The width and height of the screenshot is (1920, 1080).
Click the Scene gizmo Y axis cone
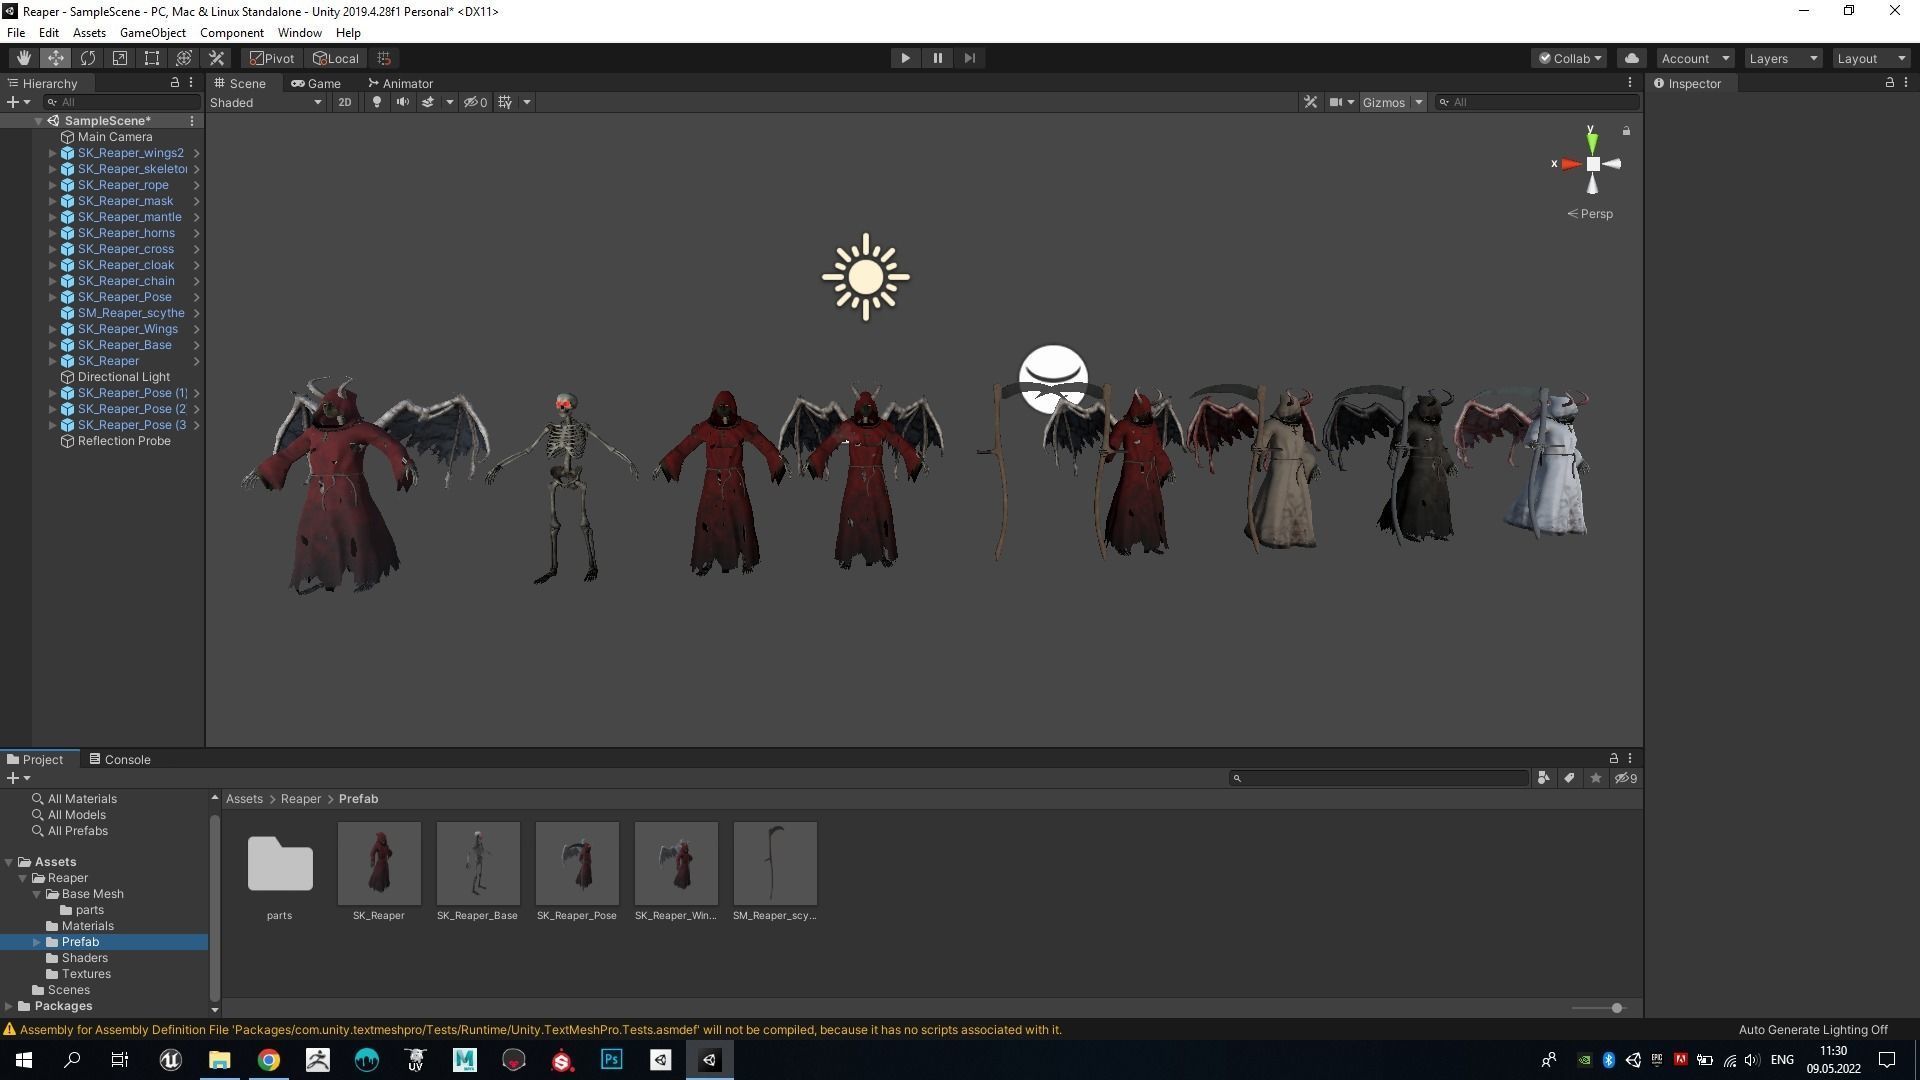coord(1591,143)
